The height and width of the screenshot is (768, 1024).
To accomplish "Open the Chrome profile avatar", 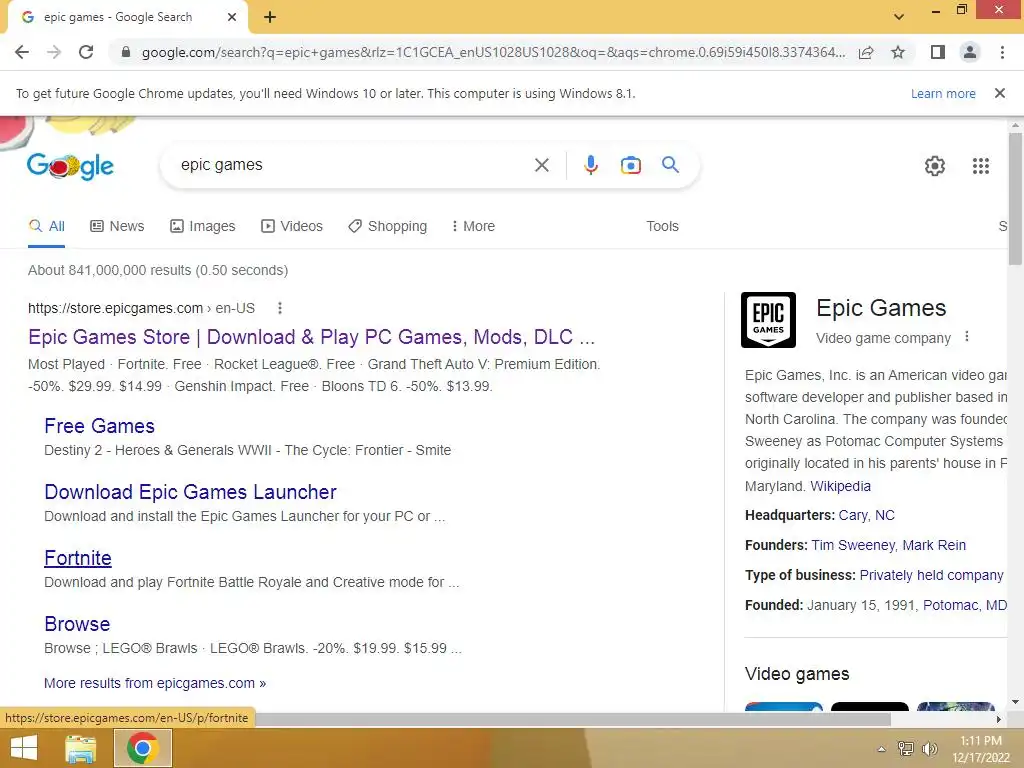I will tap(970, 52).
